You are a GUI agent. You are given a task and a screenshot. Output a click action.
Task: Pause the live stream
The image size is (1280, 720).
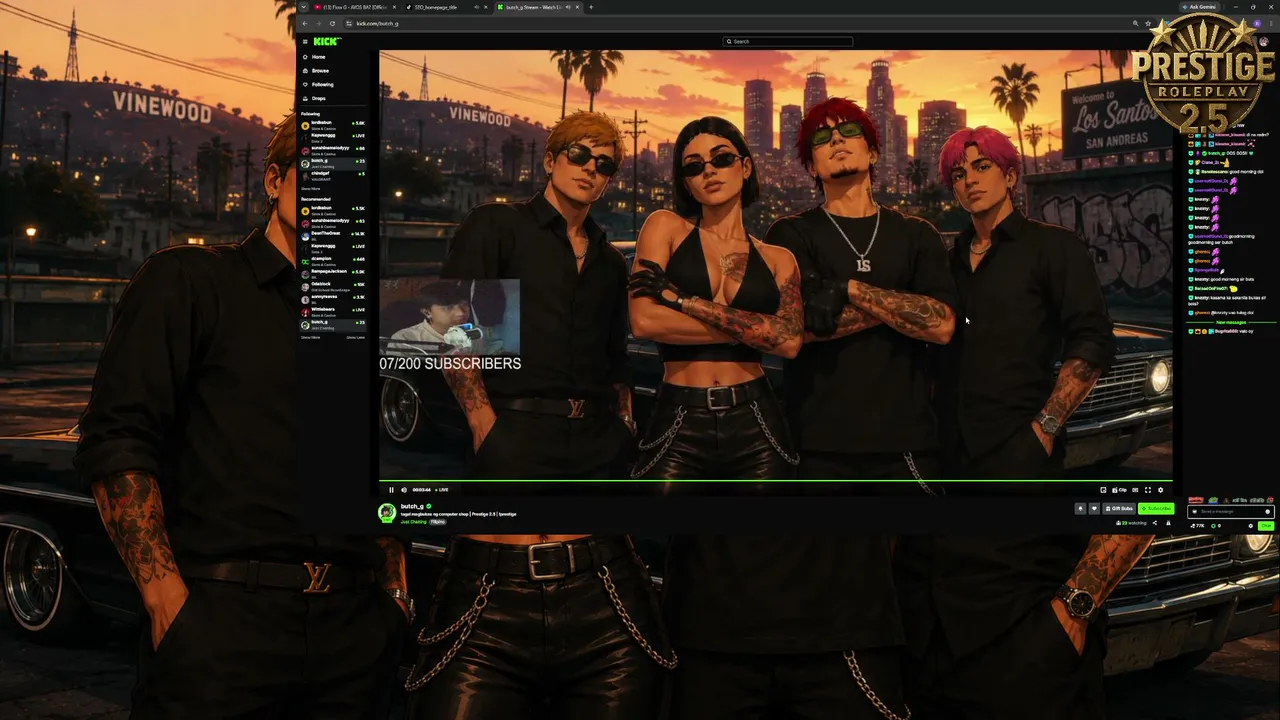coord(391,490)
